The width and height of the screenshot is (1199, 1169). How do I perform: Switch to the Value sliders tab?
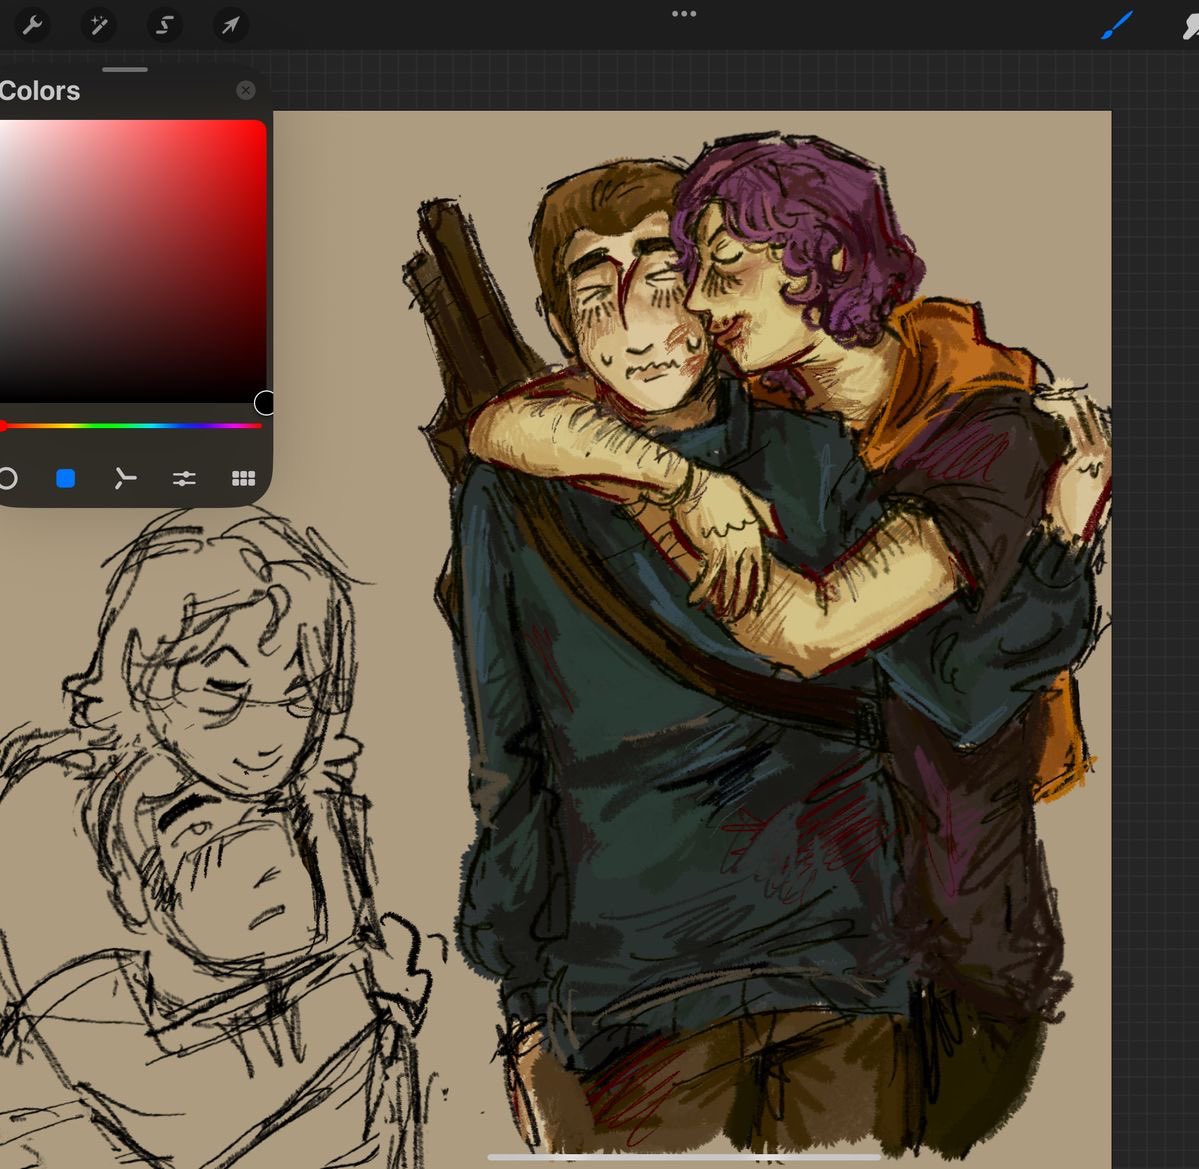click(x=184, y=479)
